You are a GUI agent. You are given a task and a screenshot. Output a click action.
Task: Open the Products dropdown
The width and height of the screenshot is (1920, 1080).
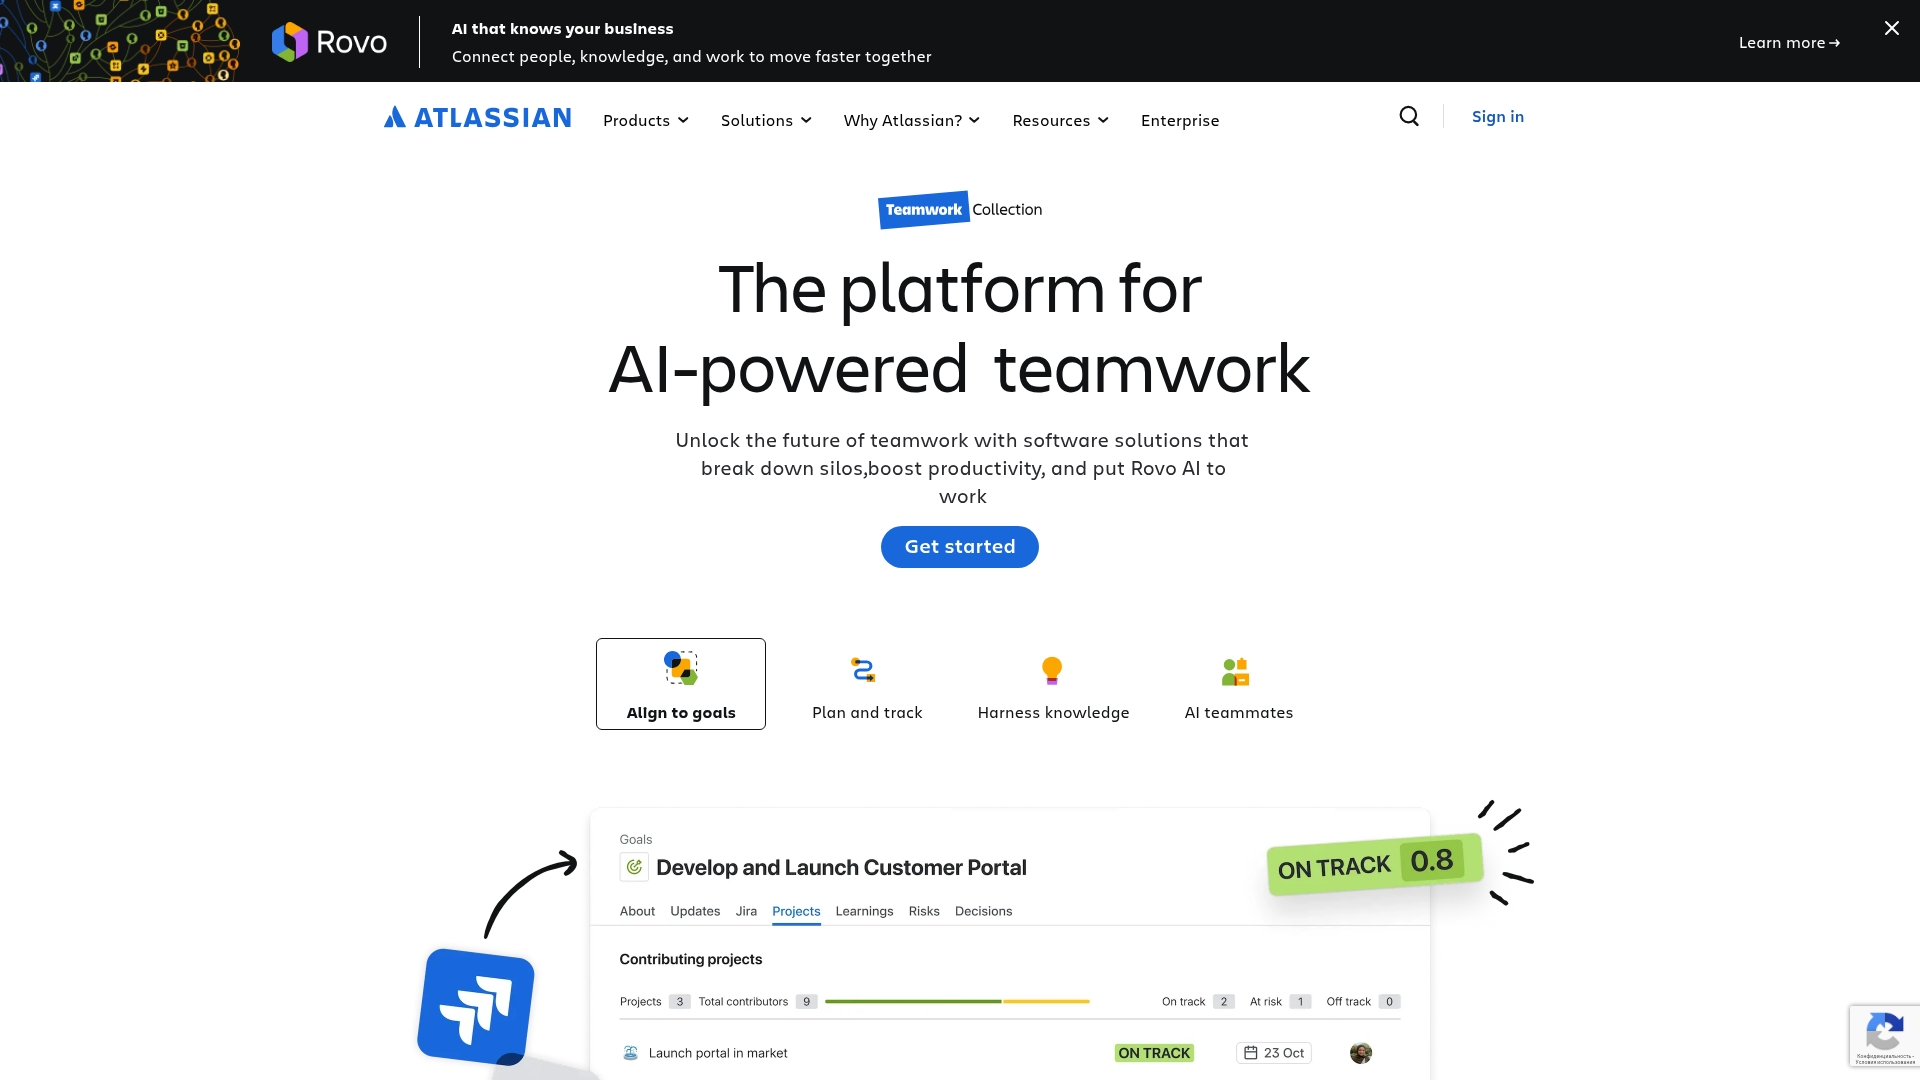645,120
